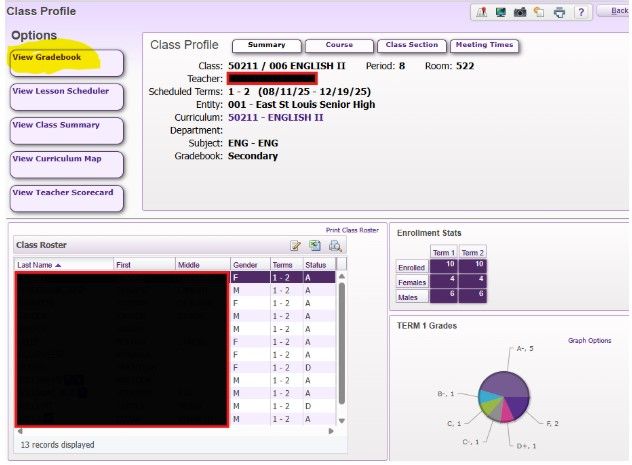Click the monitor screen icon in toolbar
Viewport: 632px width, 465px height.
[500, 12]
